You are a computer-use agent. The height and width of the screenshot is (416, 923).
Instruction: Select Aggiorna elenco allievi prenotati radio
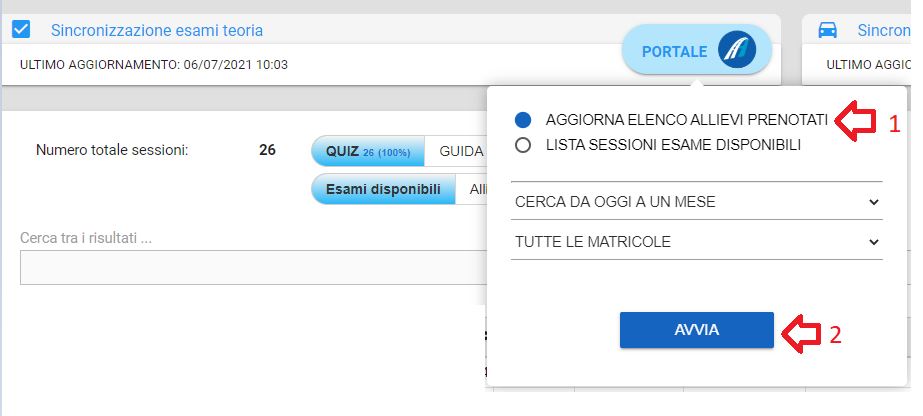tap(522, 119)
